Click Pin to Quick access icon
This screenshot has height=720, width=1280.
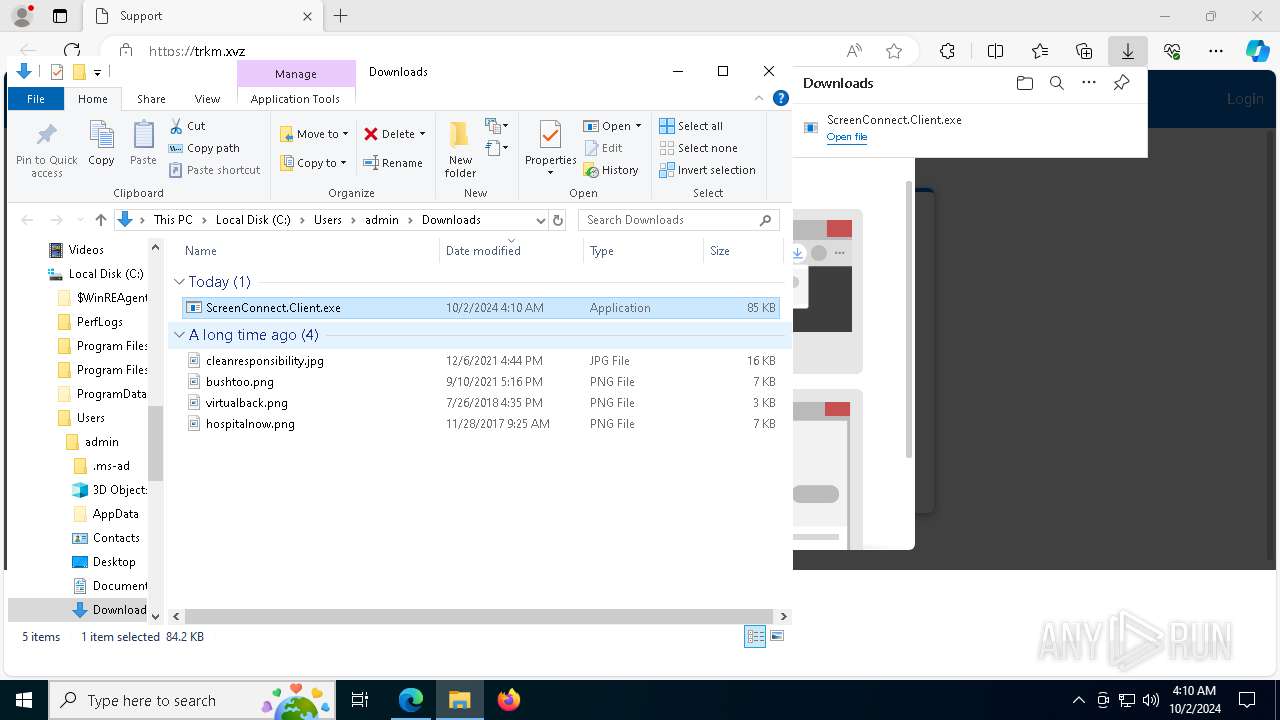click(46, 150)
